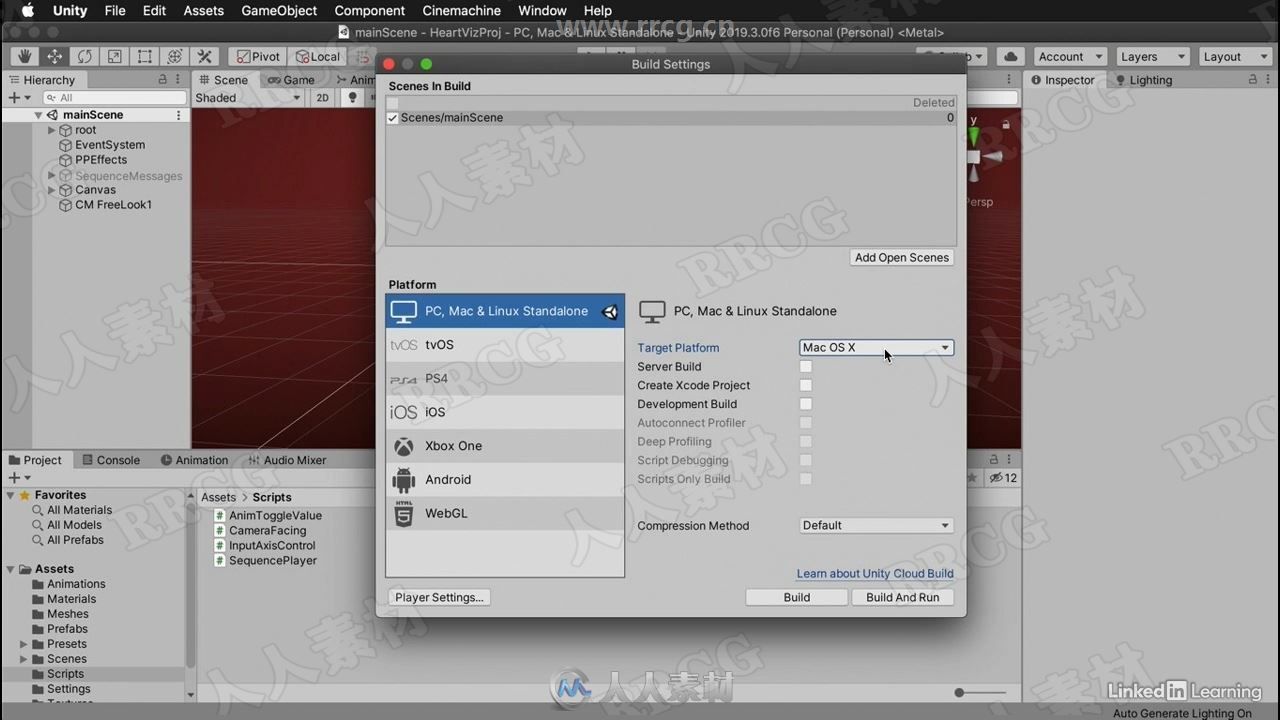Toggle 2D view mode in Scene
Viewport: 1280px width, 720px height.
(x=322, y=97)
